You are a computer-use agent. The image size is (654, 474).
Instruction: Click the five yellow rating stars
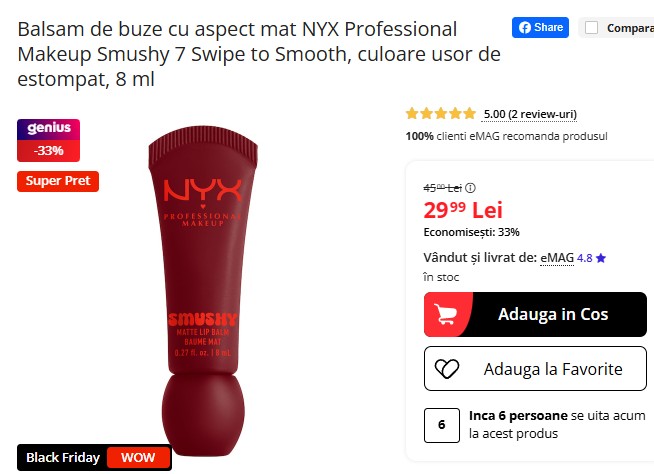coord(440,113)
